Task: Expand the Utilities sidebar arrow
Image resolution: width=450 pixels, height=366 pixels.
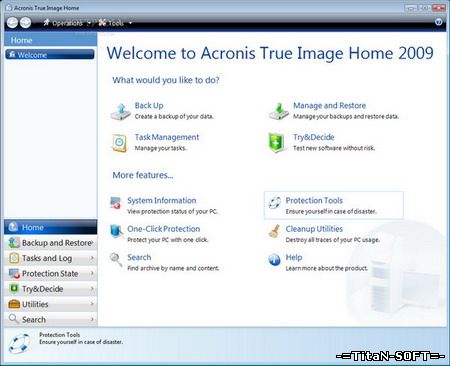Action: tap(92, 304)
